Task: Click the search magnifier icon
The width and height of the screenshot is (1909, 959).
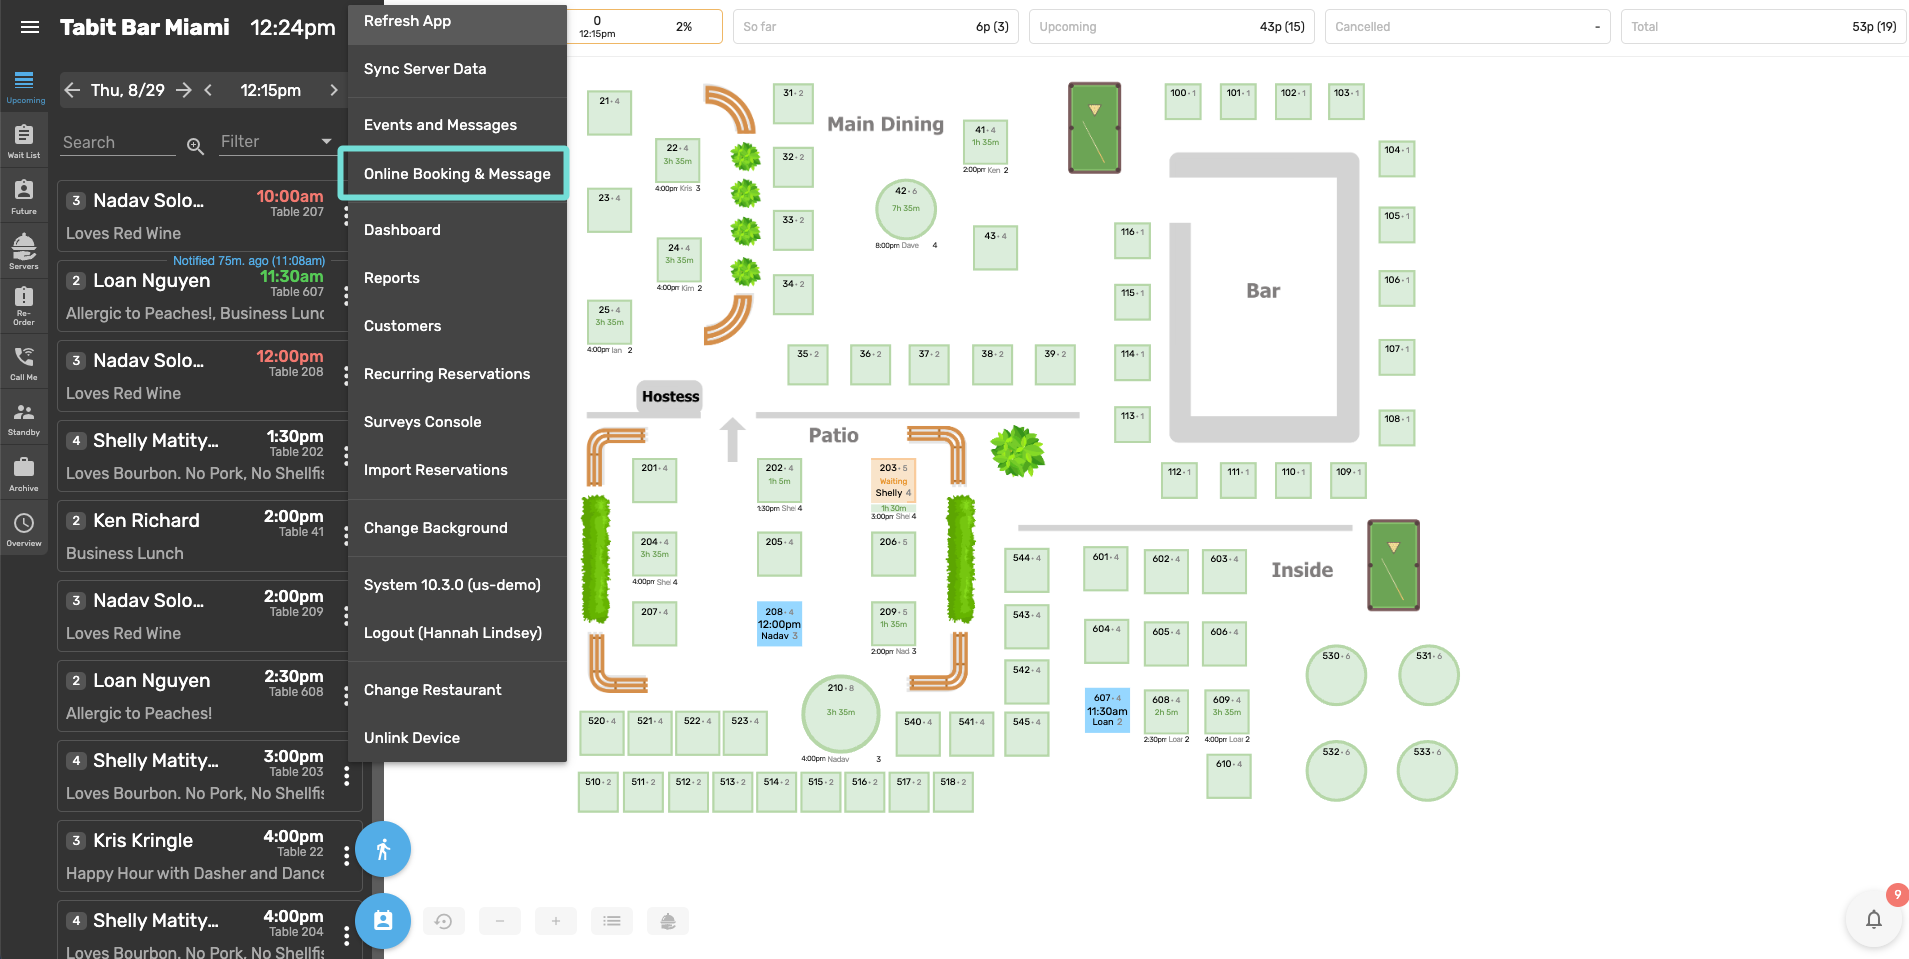Action: 195,146
